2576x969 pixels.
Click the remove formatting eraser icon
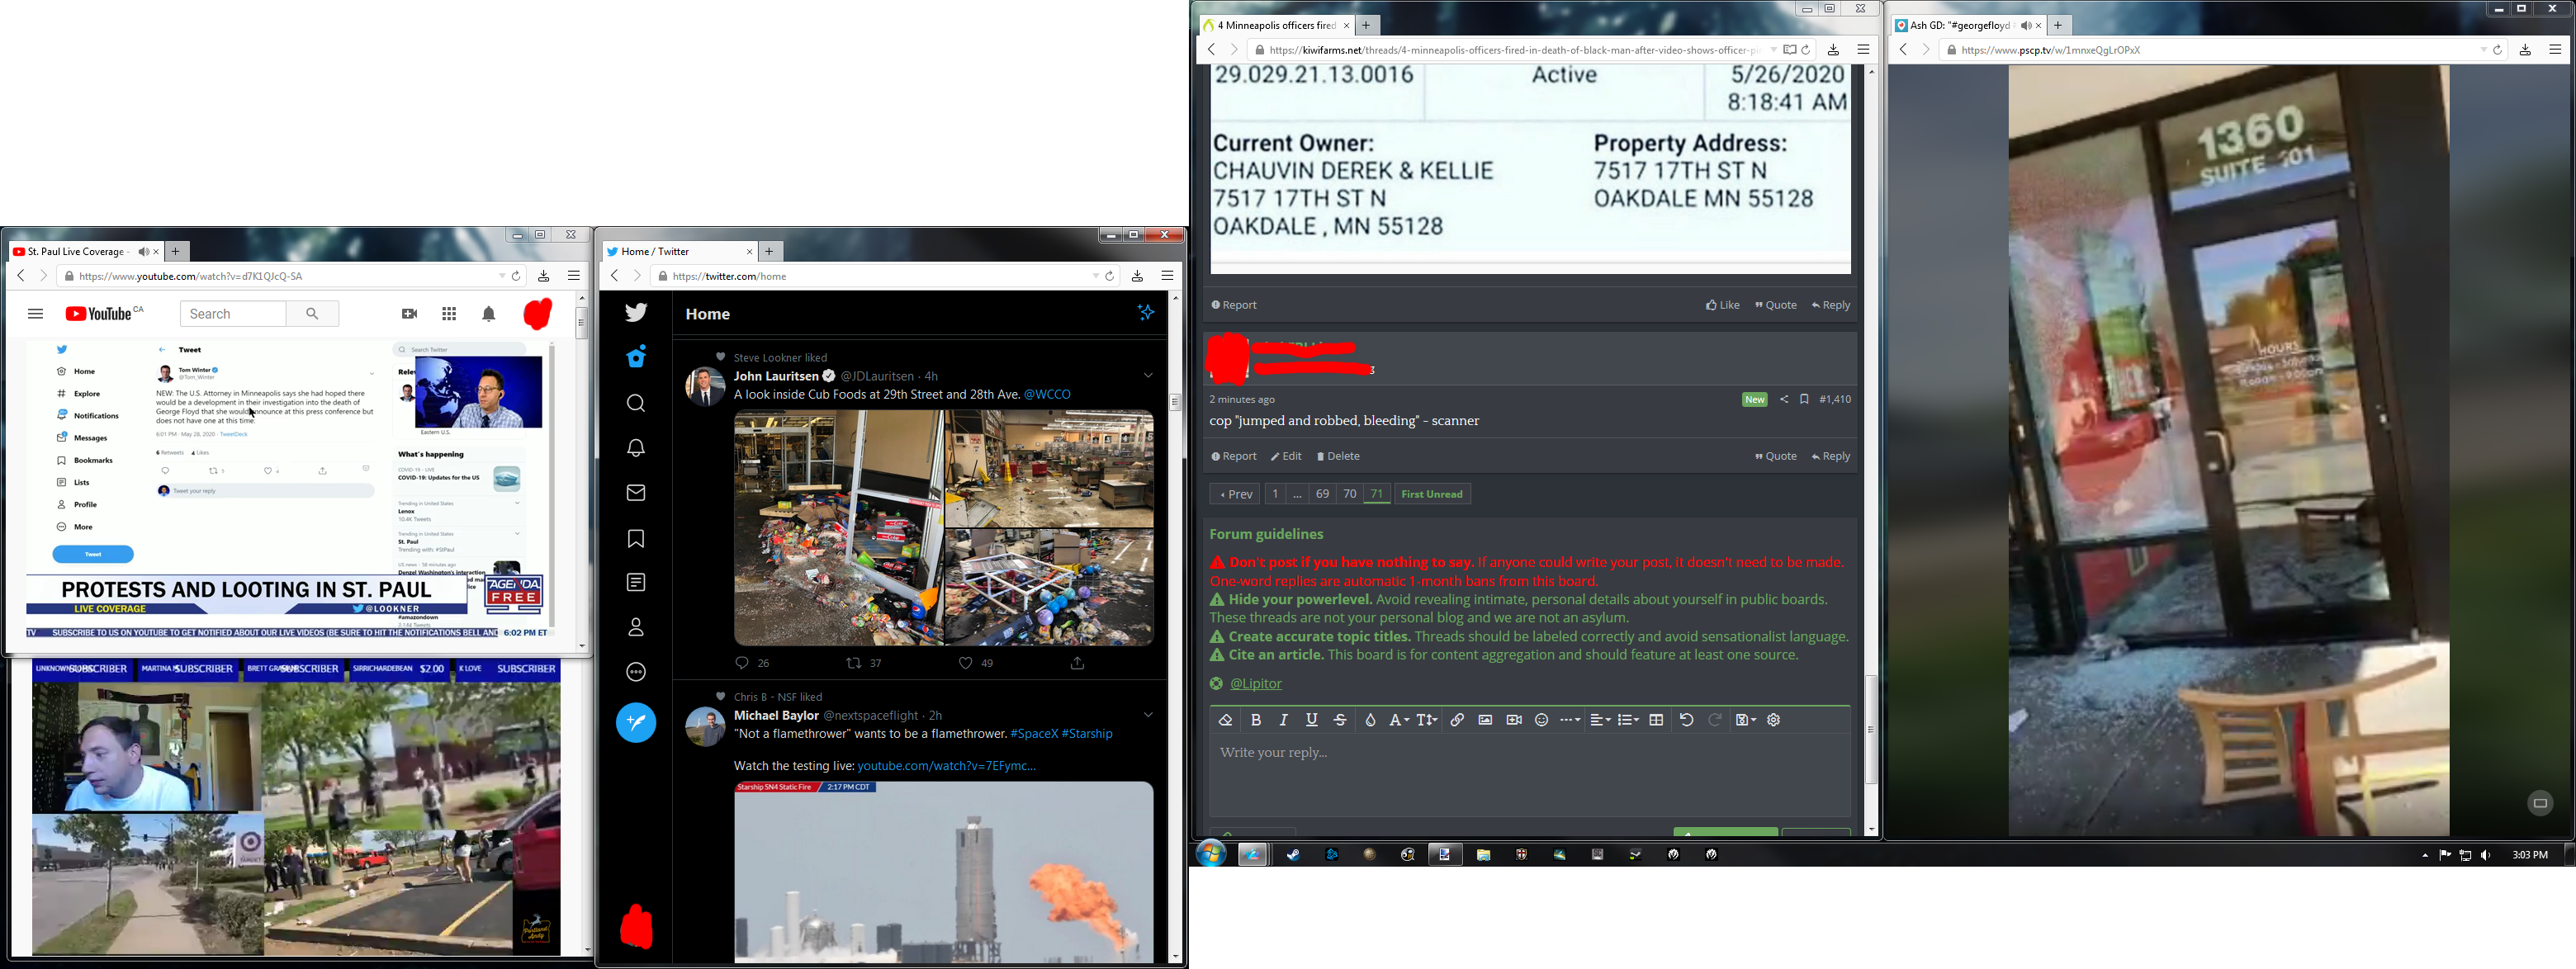pyautogui.click(x=1226, y=720)
